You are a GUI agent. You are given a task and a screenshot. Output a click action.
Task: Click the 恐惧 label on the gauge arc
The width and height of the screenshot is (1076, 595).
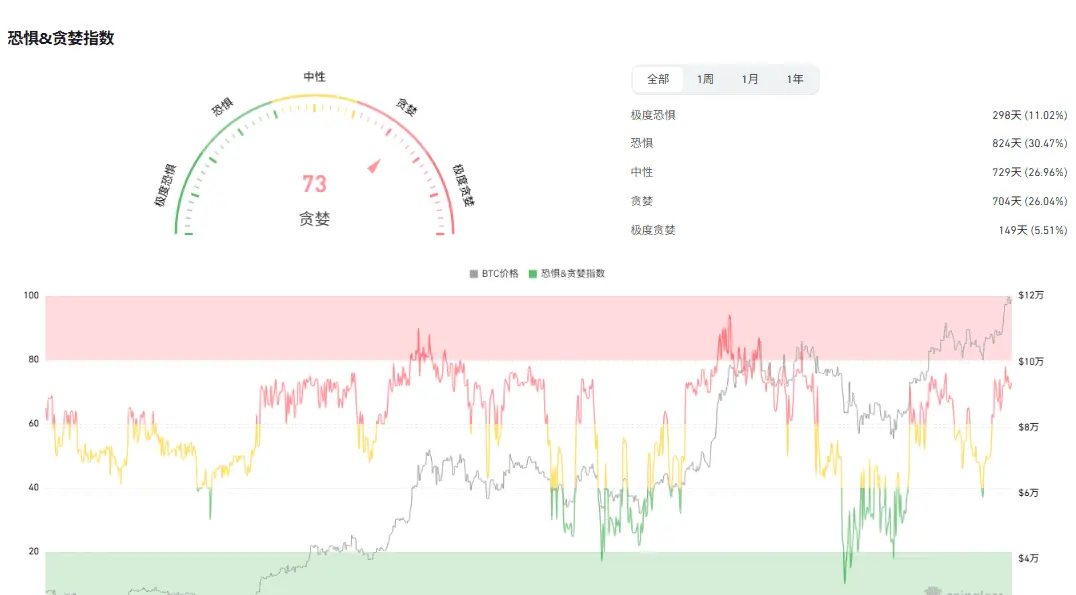(222, 107)
